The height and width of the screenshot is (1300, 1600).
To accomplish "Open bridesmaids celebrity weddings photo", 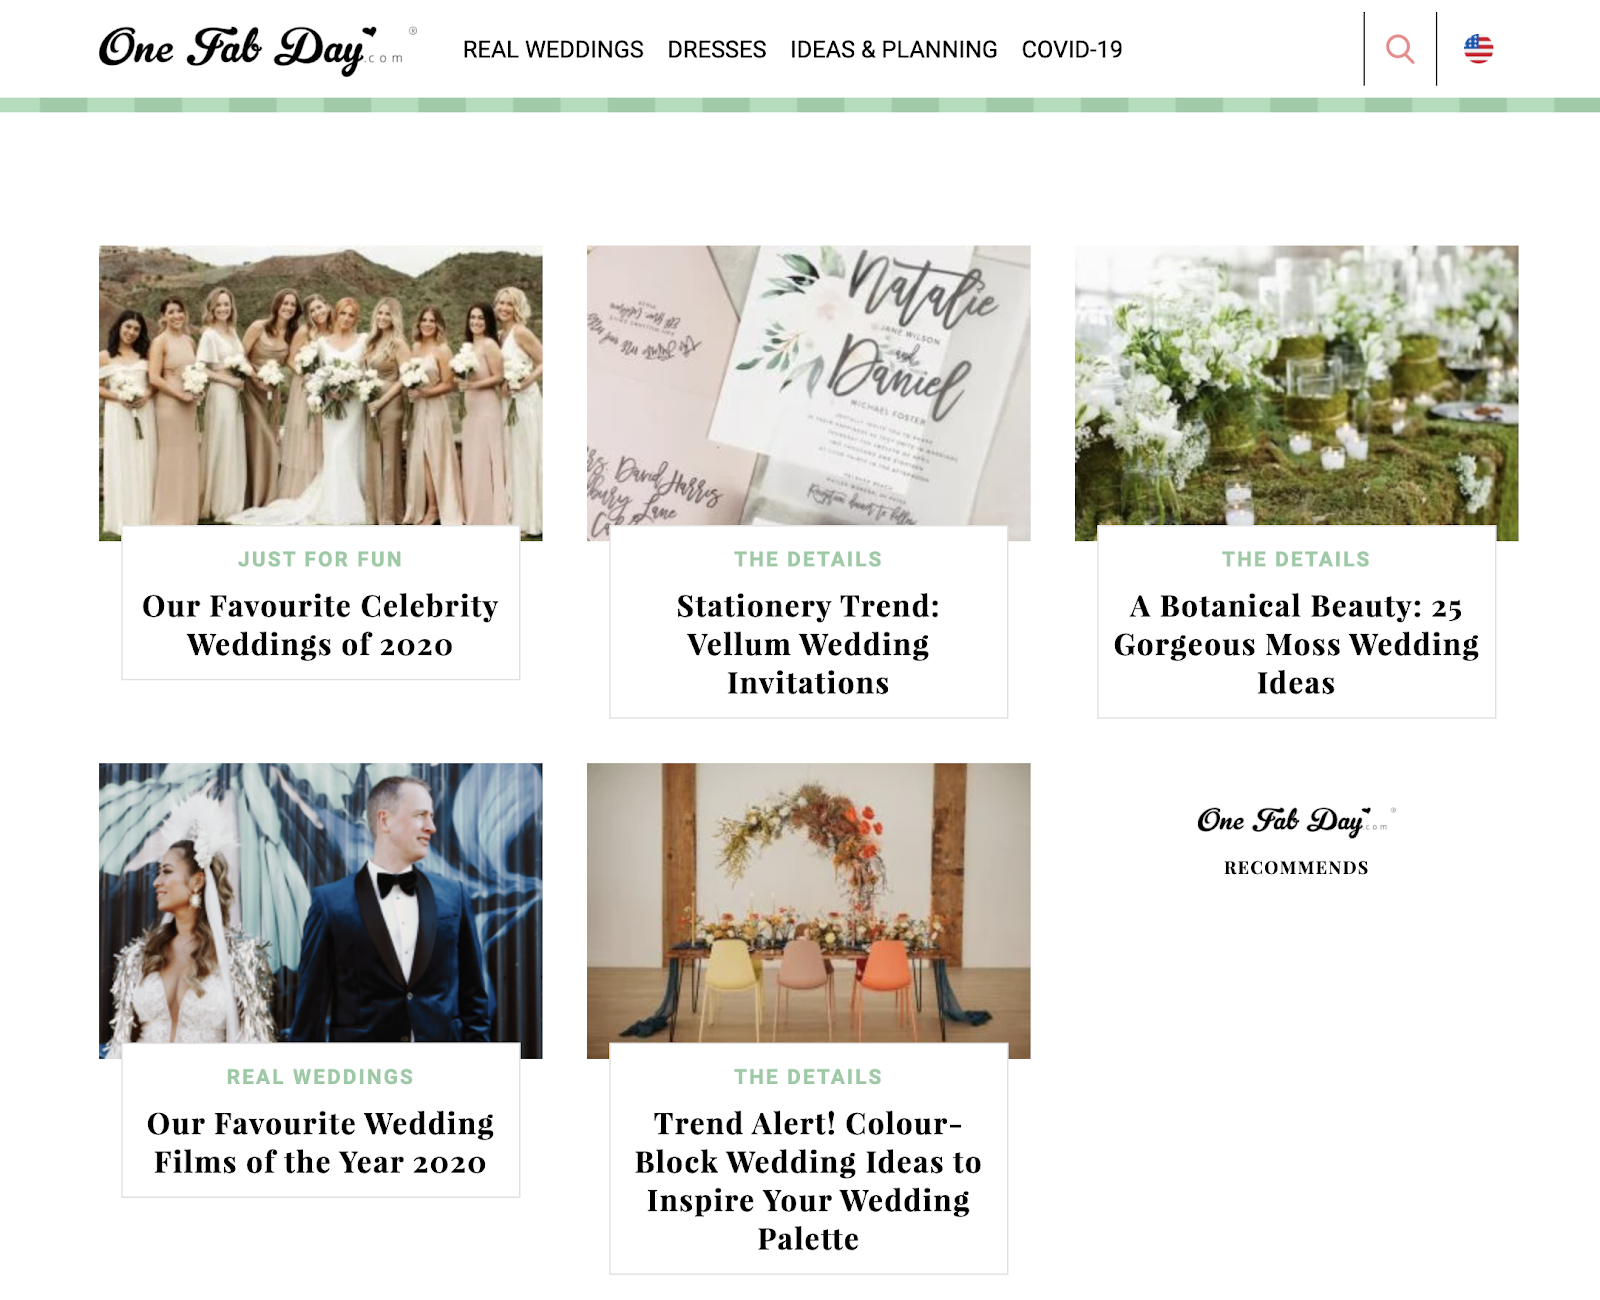I will [x=321, y=386].
